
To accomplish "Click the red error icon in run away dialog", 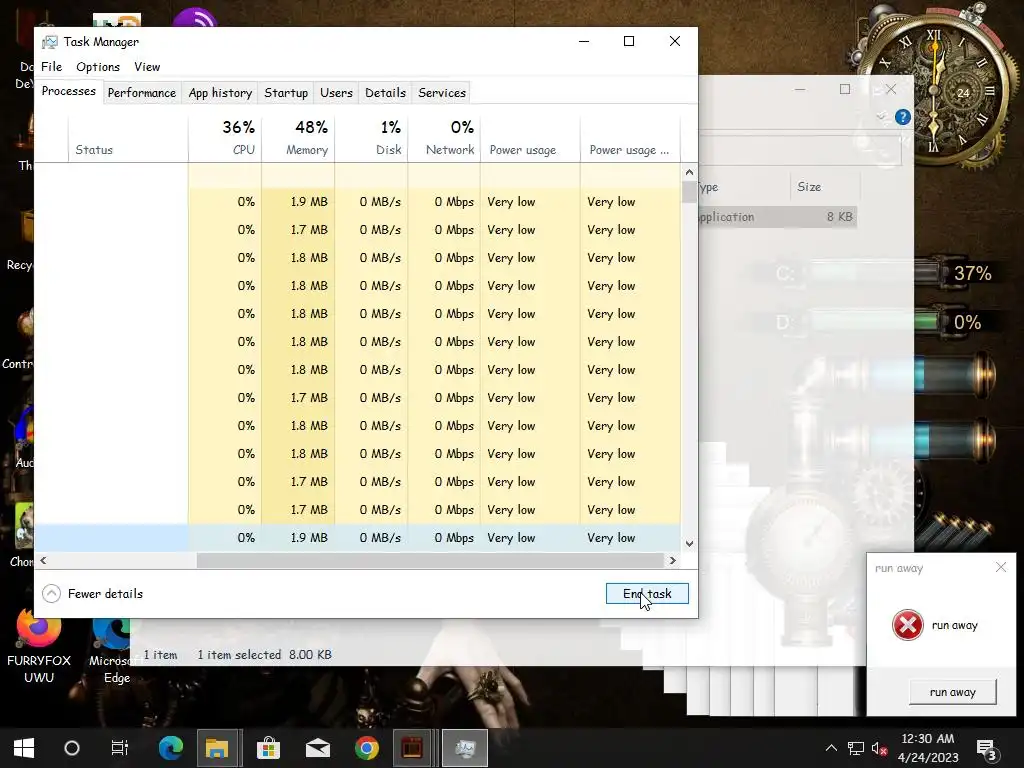I will tap(907, 625).
